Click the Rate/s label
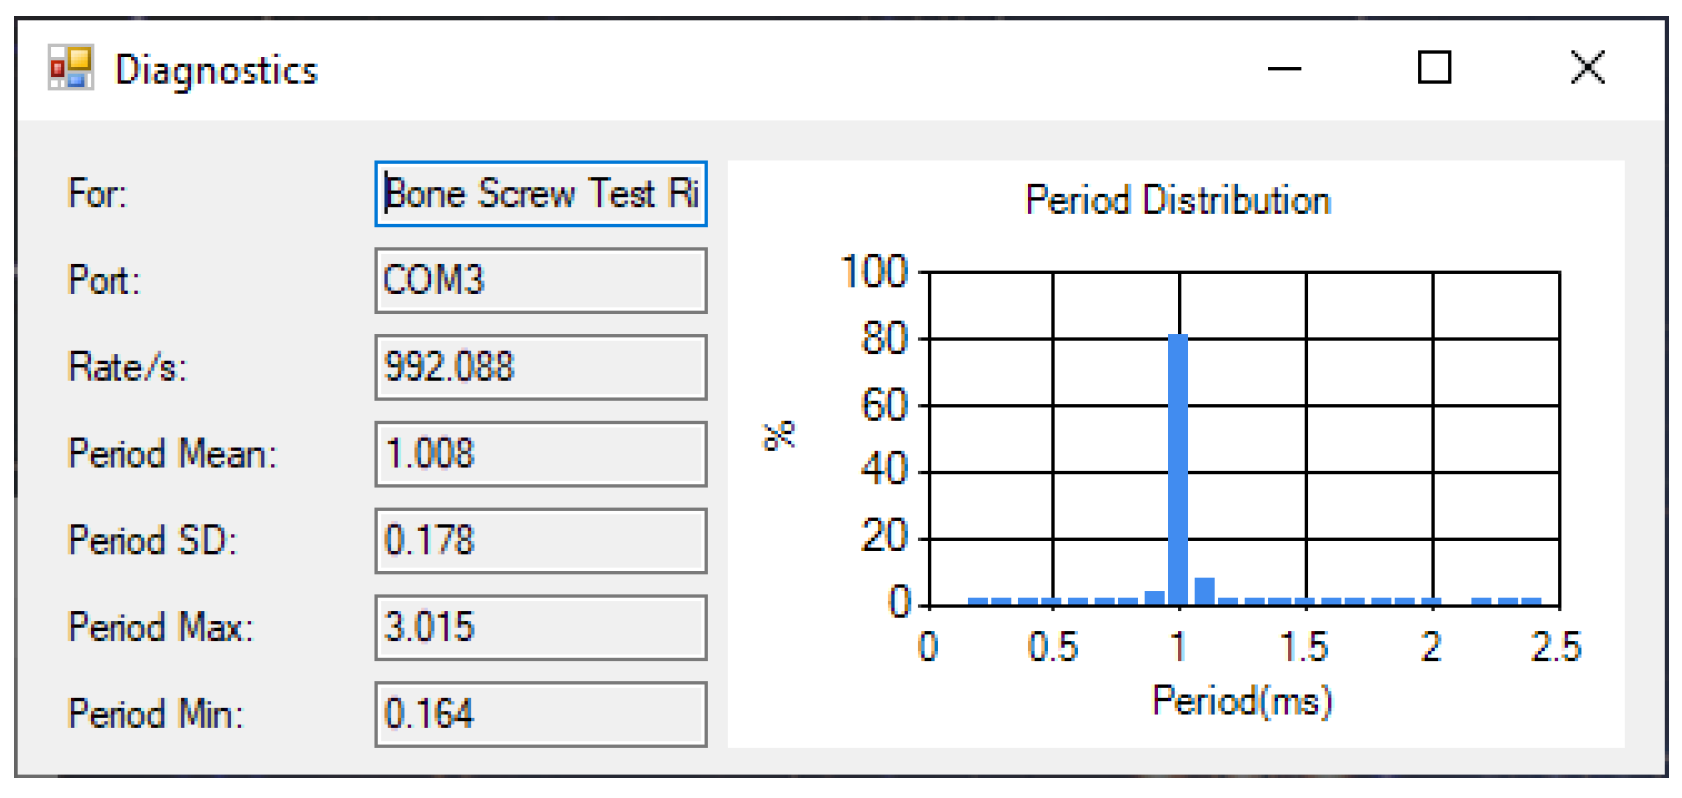This screenshot has height=798, width=1682. tap(127, 367)
